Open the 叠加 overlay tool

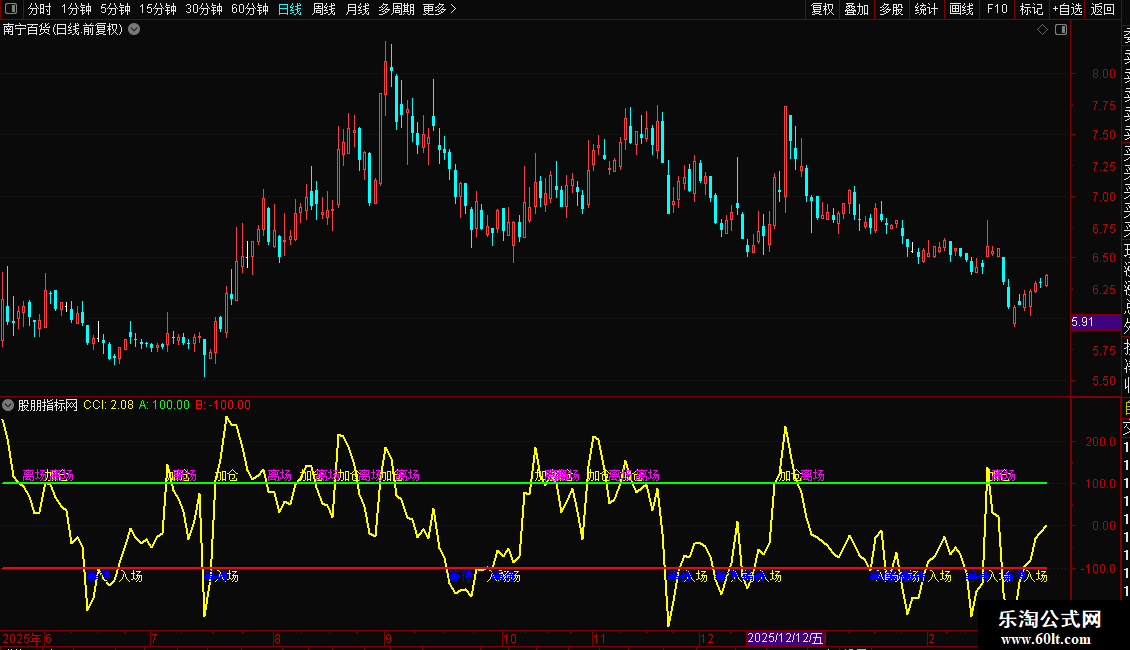(856, 9)
